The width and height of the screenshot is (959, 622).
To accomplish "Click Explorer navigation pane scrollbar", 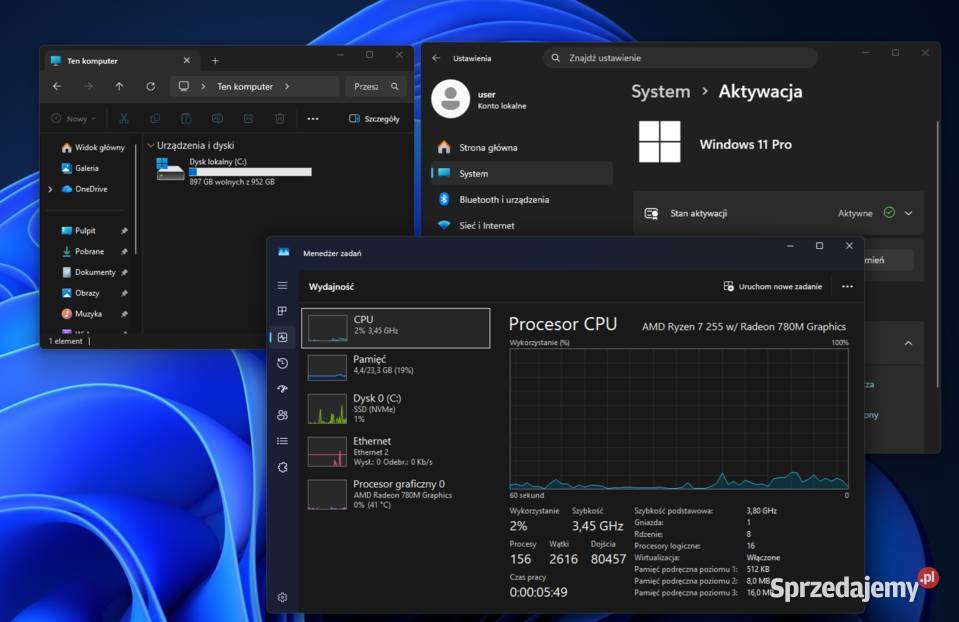I will click(135, 199).
